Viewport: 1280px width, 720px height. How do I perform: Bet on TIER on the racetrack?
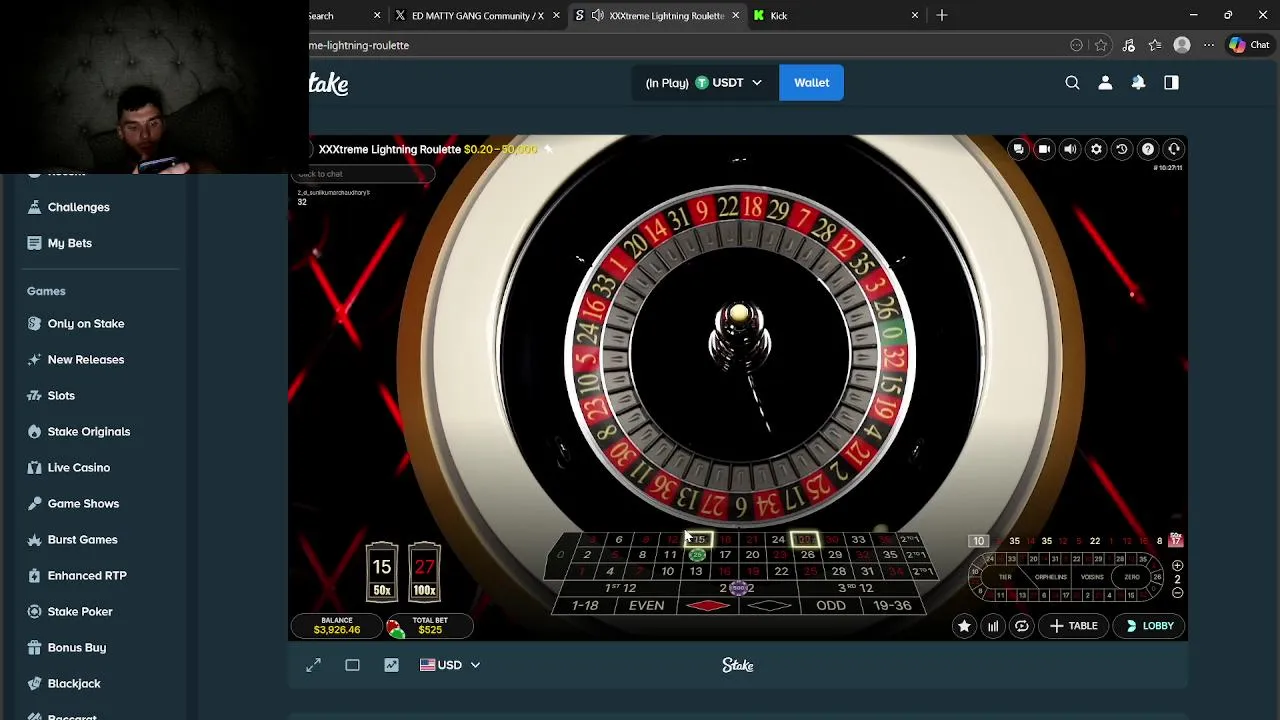1005,577
